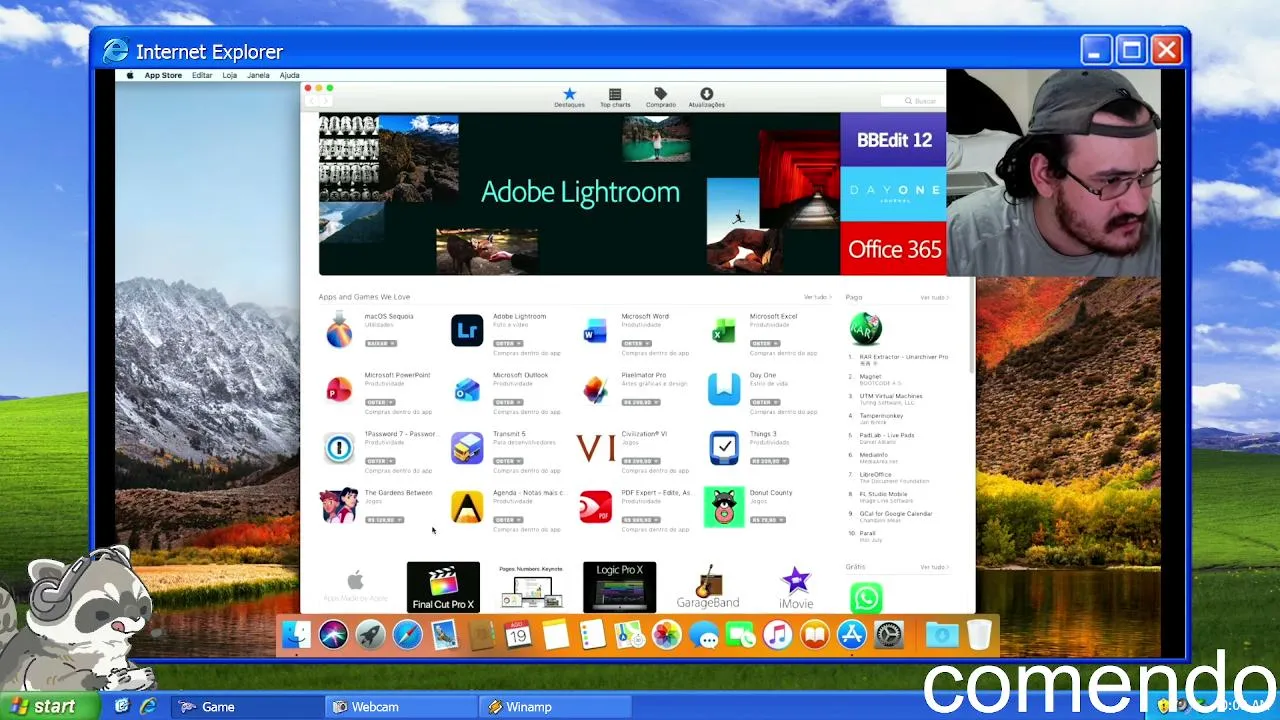Open the Janela menu

click(258, 75)
